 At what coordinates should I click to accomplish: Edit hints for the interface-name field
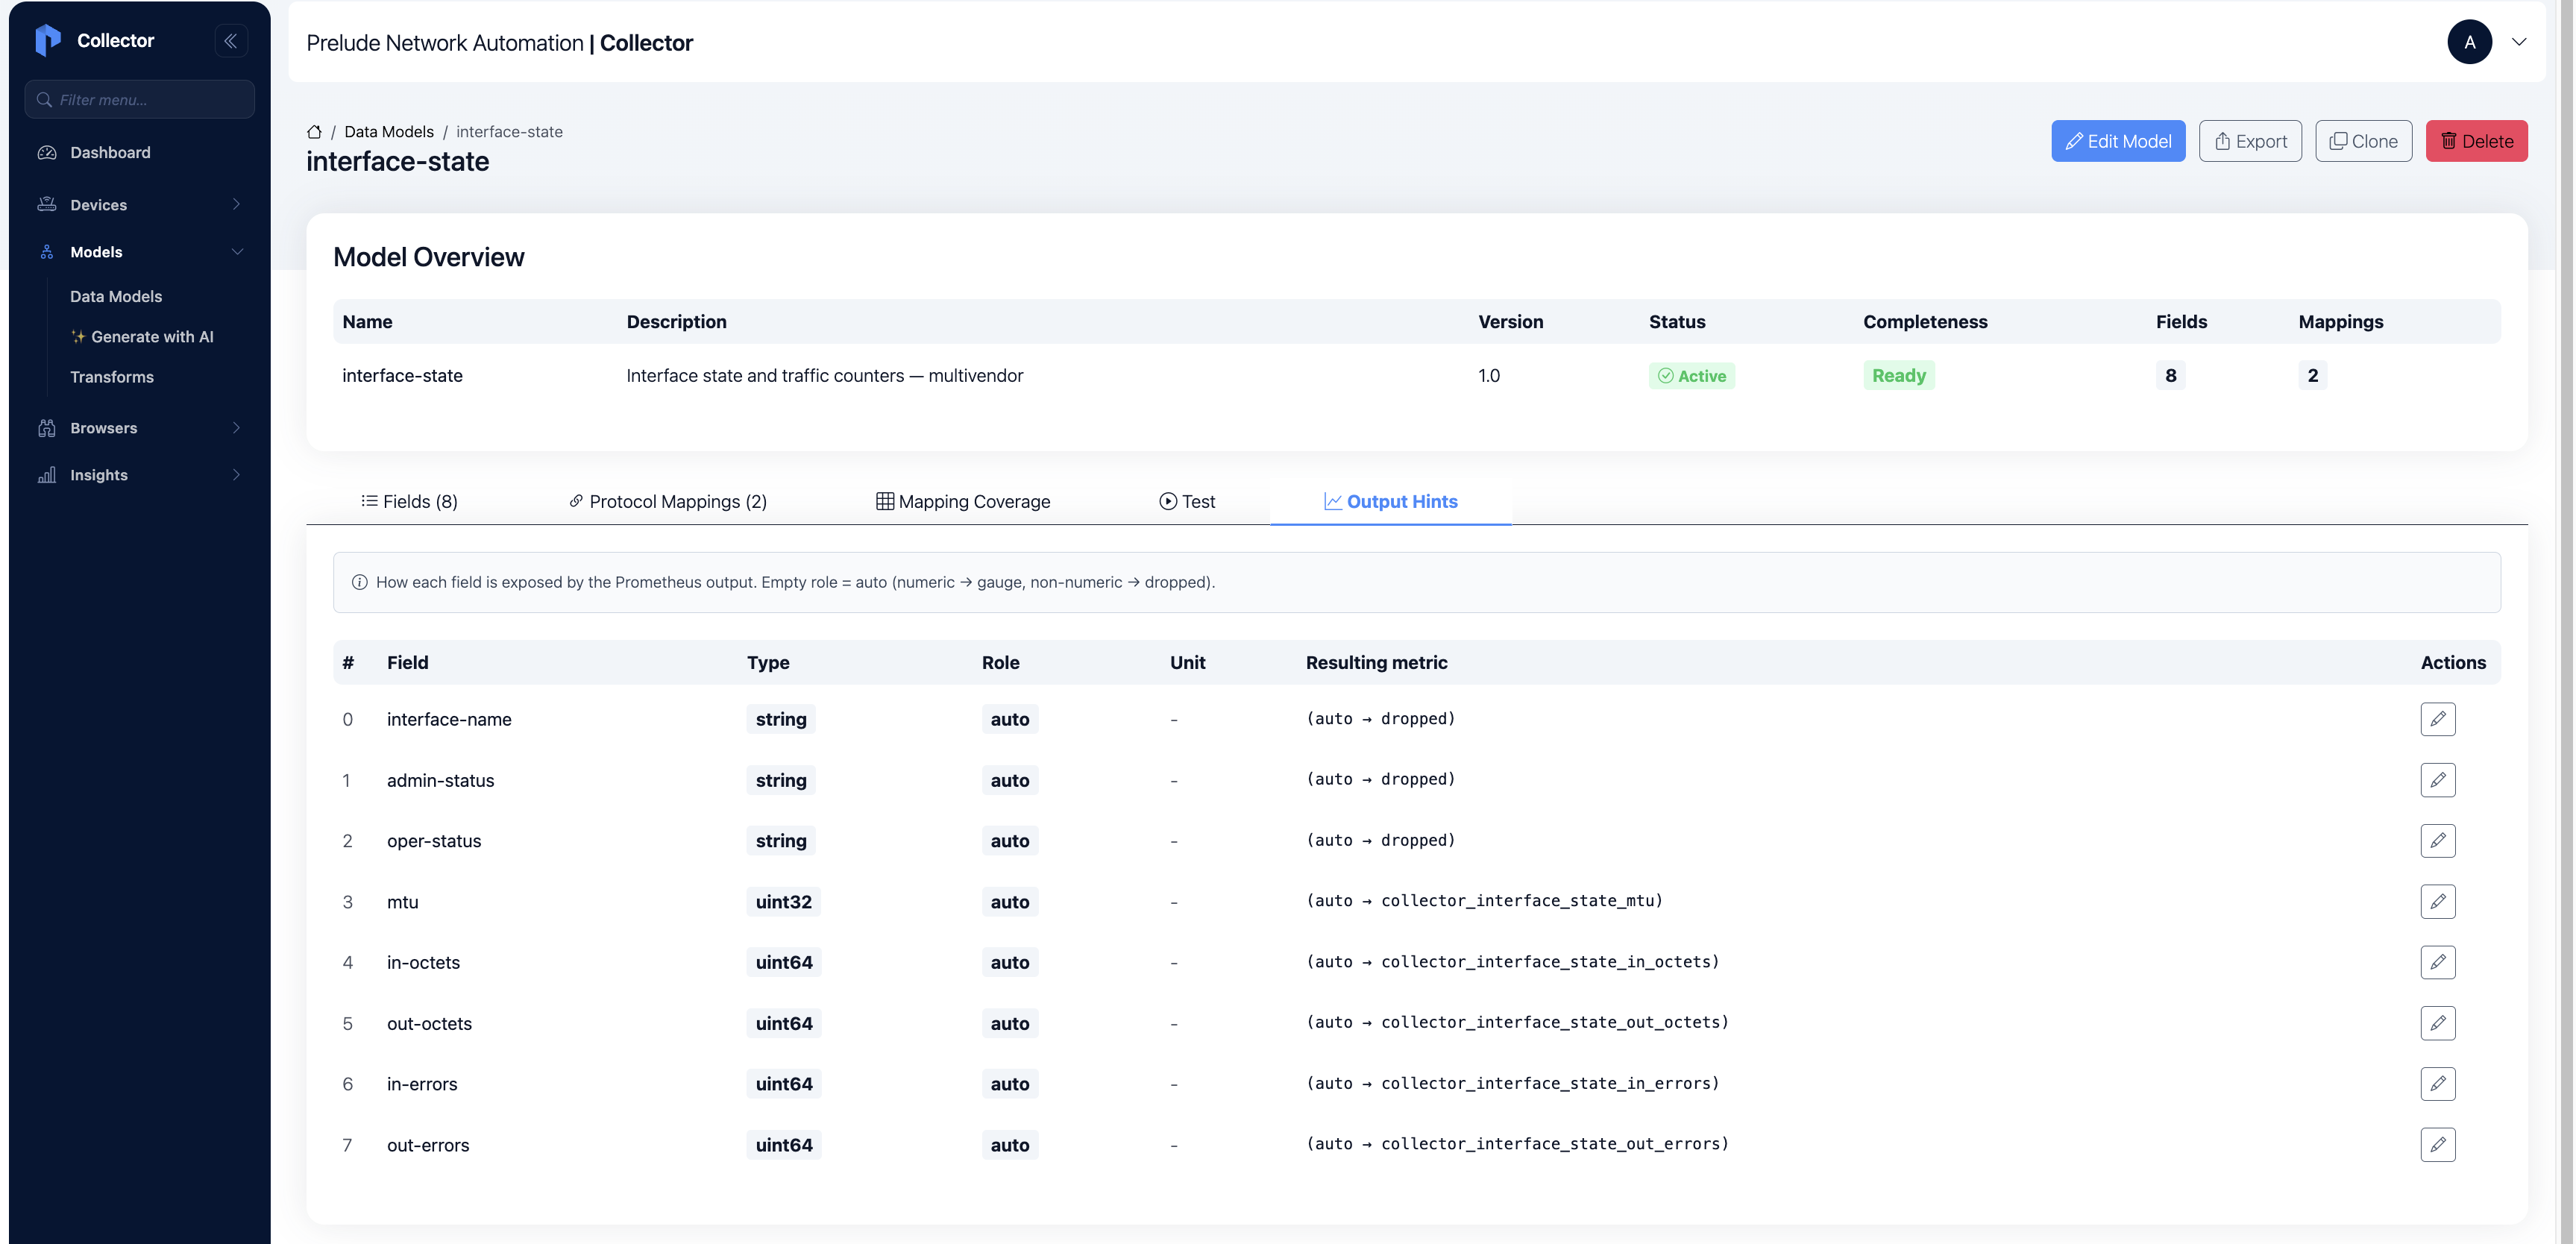coord(2437,719)
